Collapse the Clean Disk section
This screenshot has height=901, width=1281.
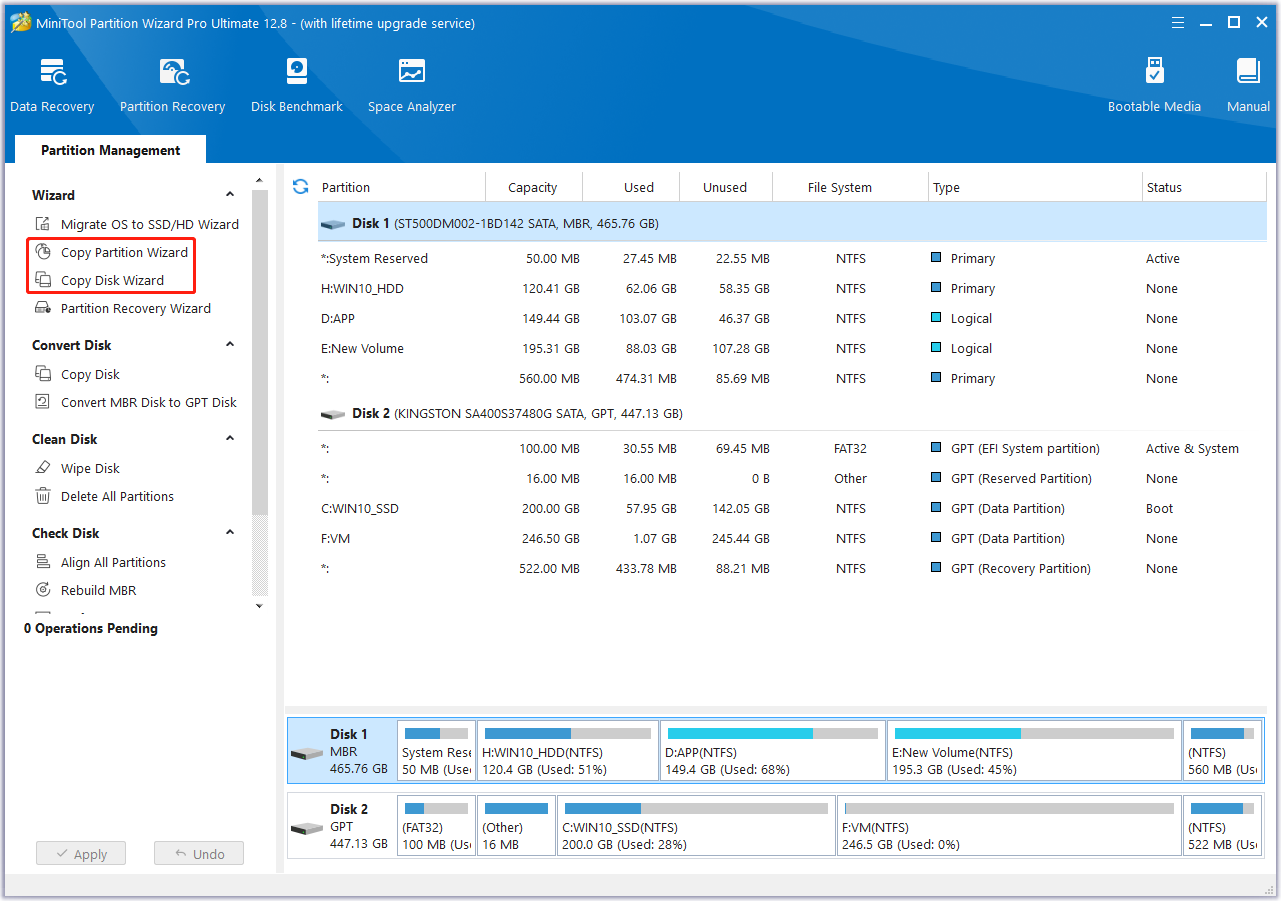click(230, 439)
